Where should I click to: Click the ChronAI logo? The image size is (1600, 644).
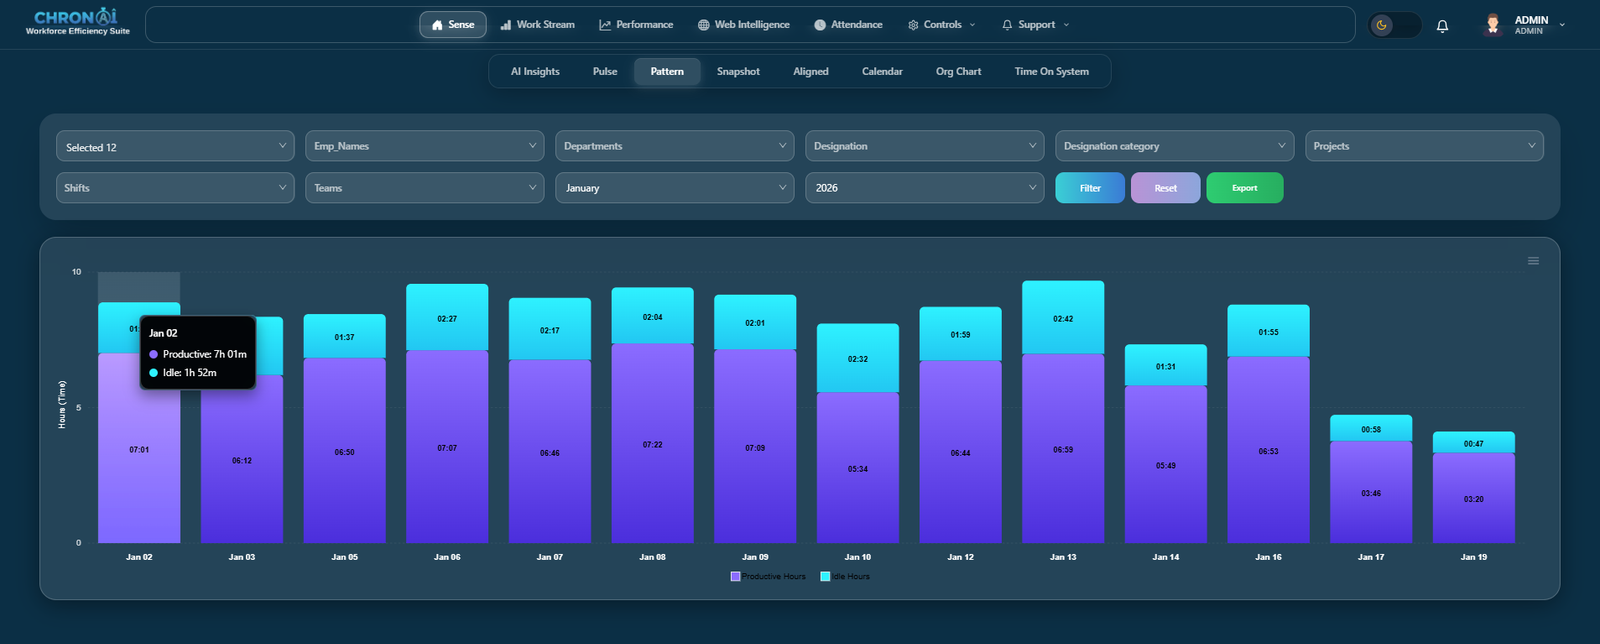(76, 23)
